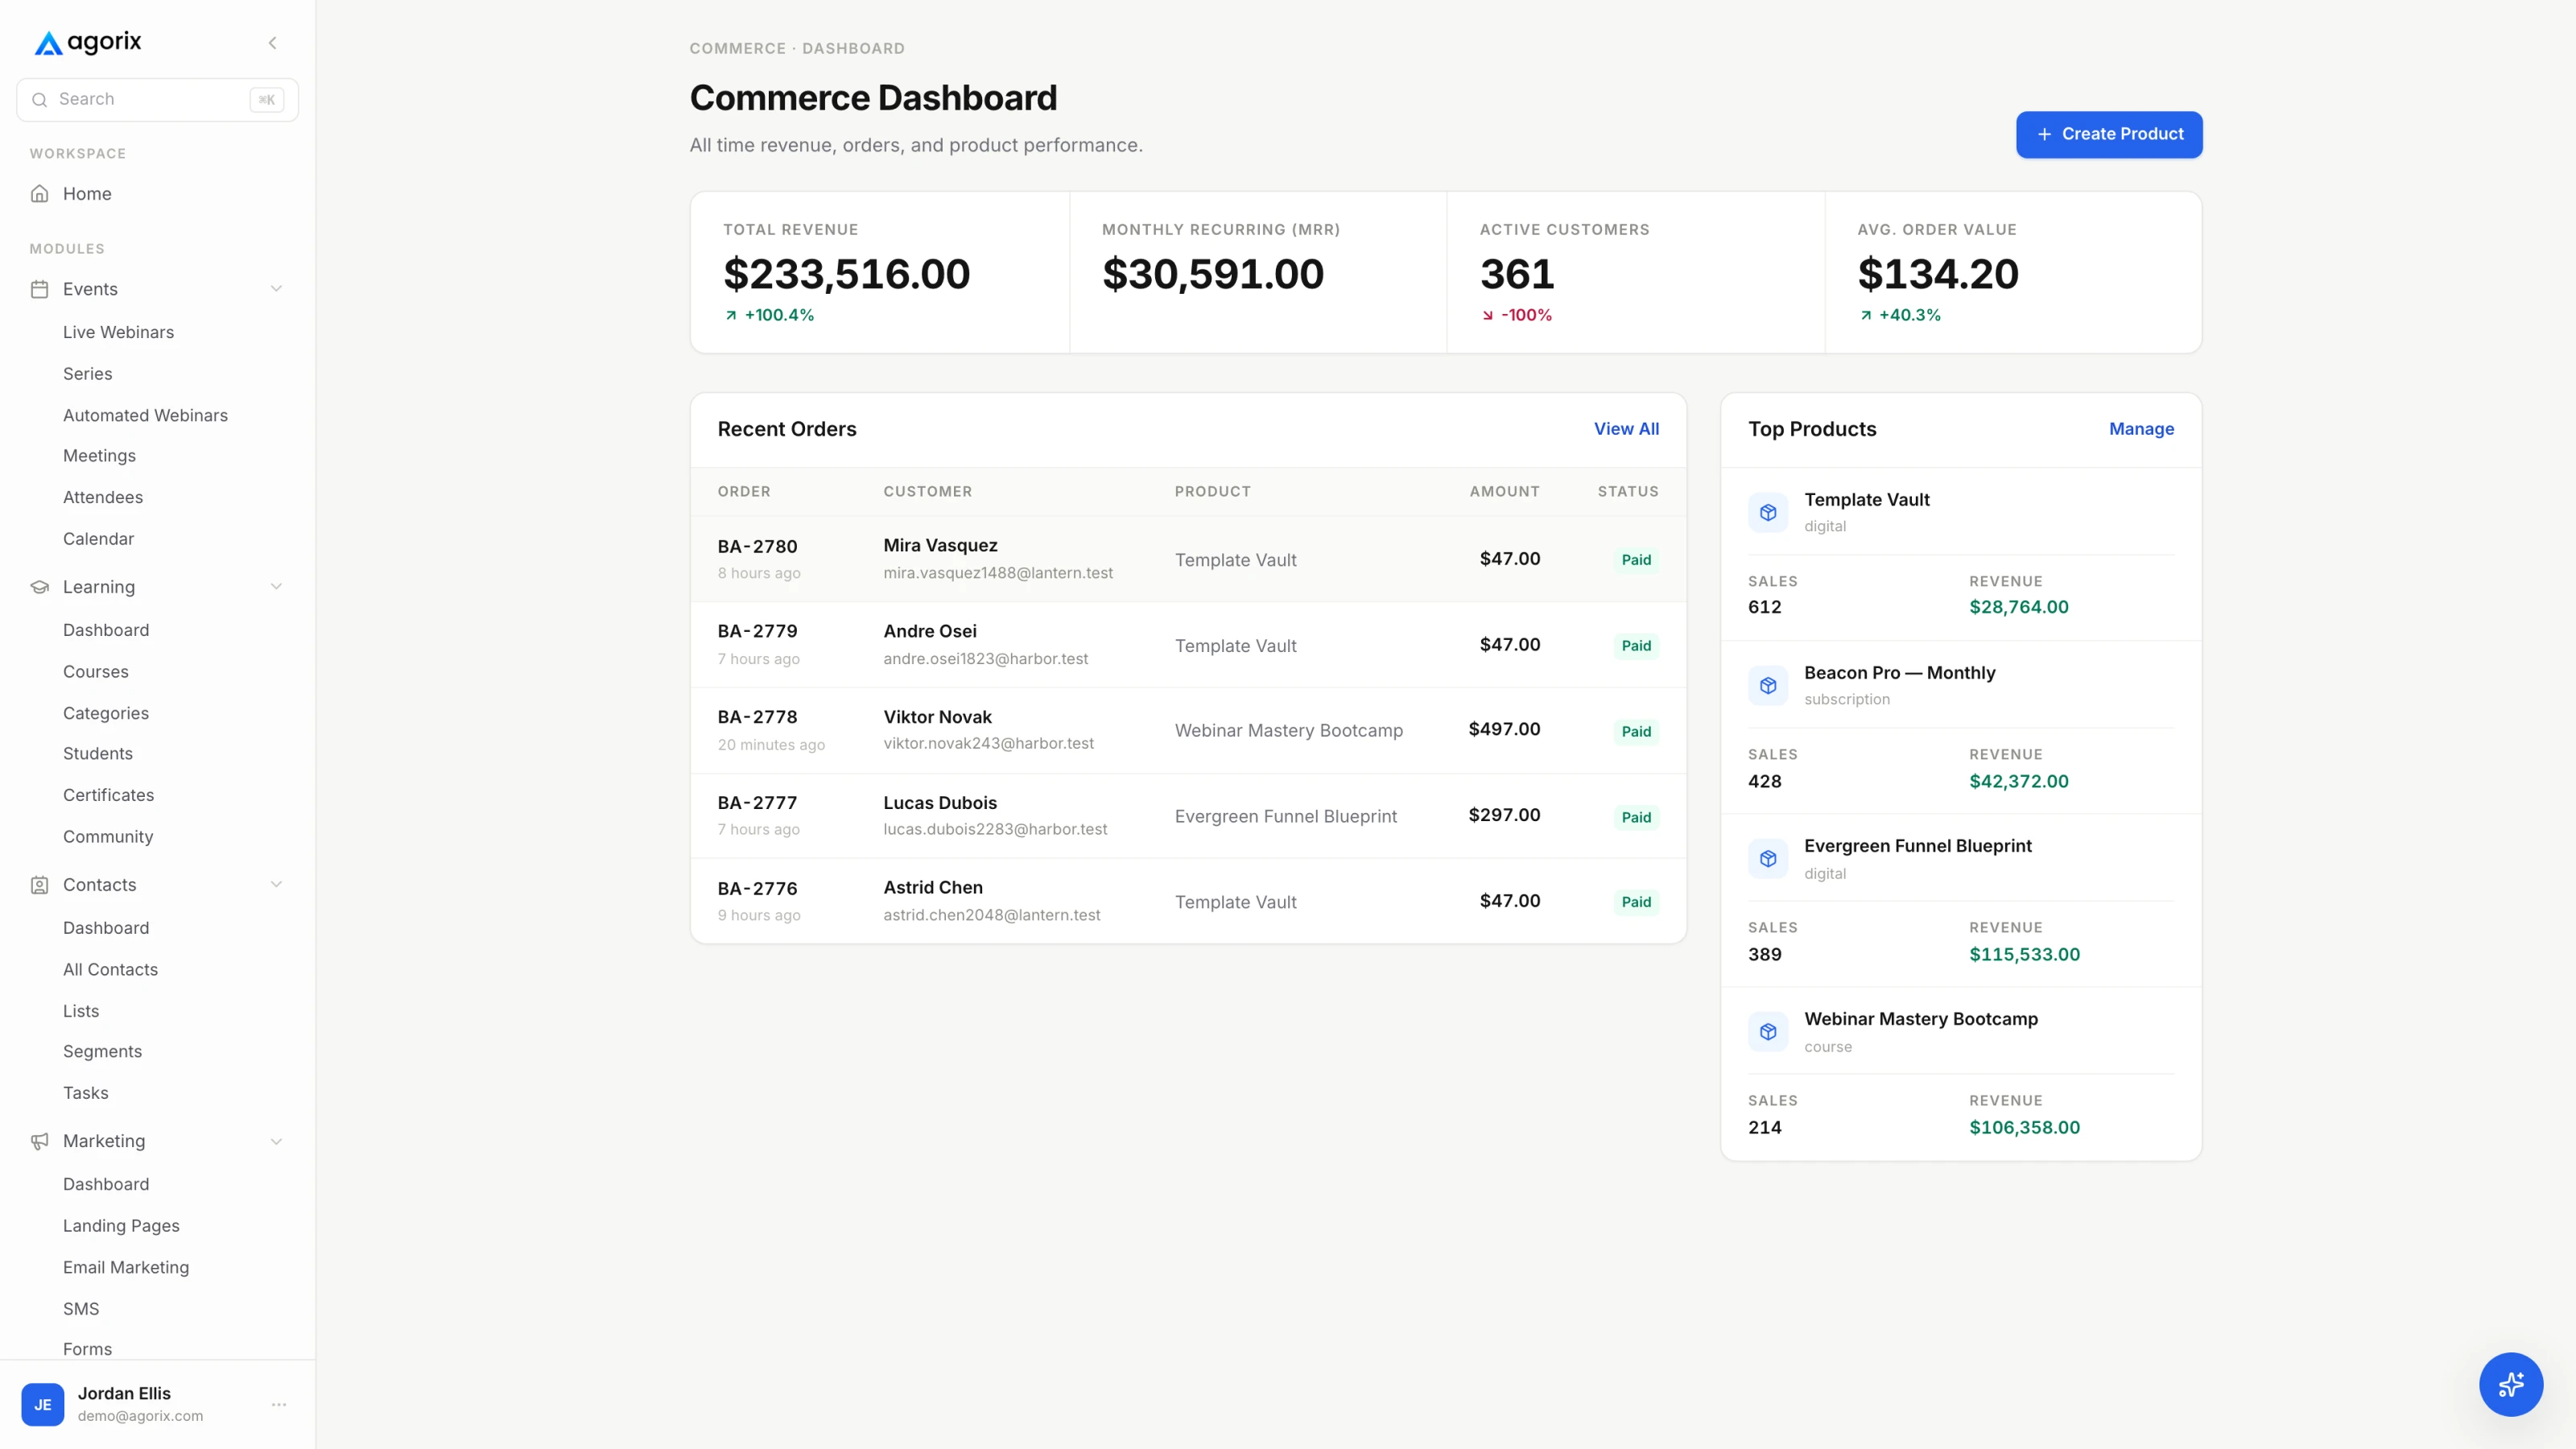Click the agorix logo icon
This screenshot has height=1449, width=2576.
[x=48, y=43]
